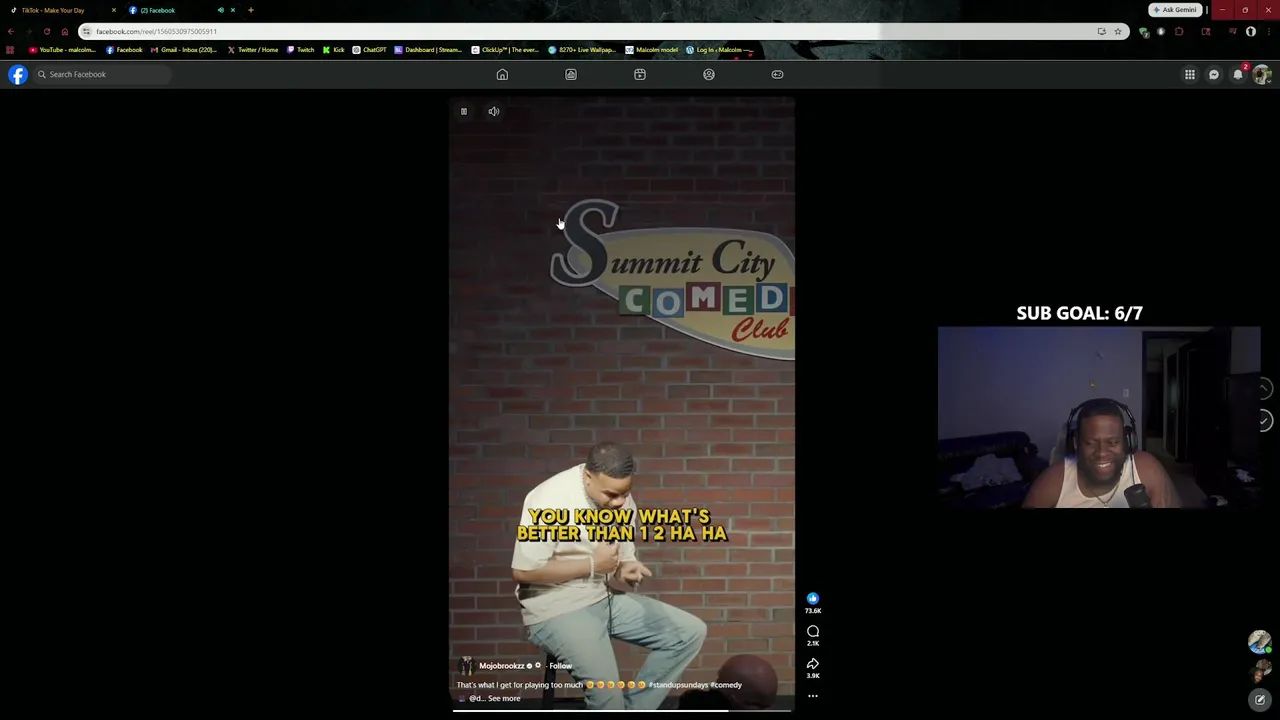The image size is (1280, 720).
Task: Open Twitch bookmark
Action: (300, 50)
